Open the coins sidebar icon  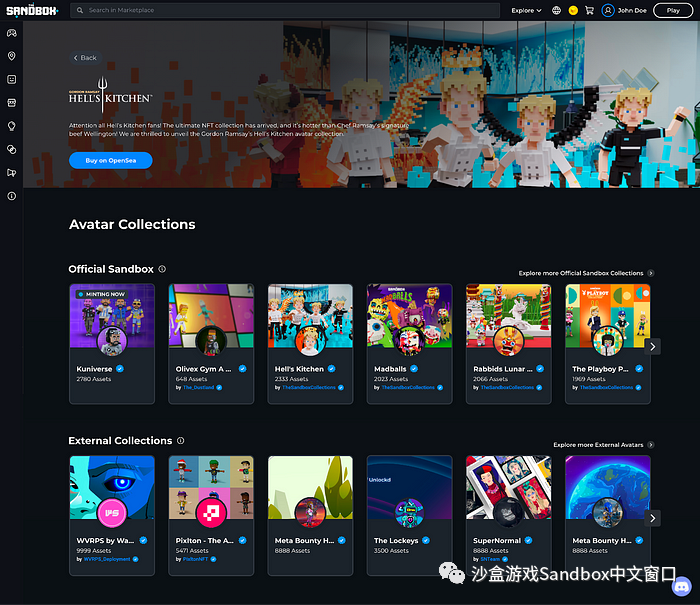coord(12,149)
